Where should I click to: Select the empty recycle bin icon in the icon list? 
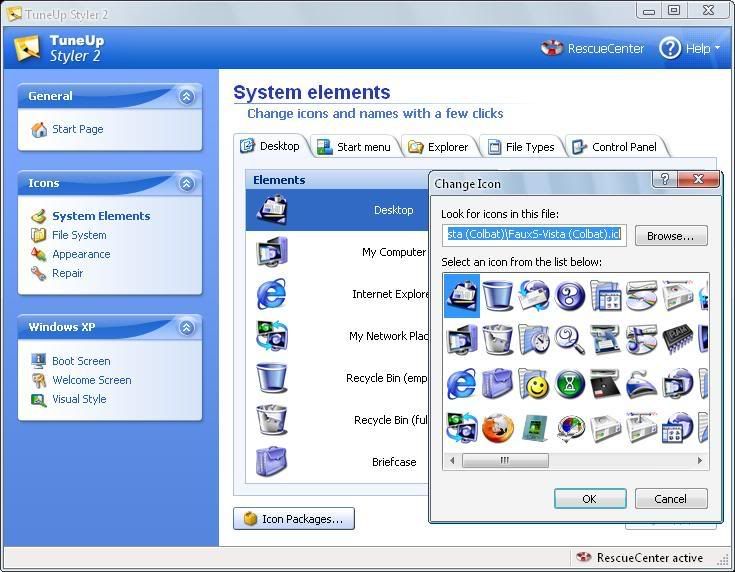click(x=497, y=296)
